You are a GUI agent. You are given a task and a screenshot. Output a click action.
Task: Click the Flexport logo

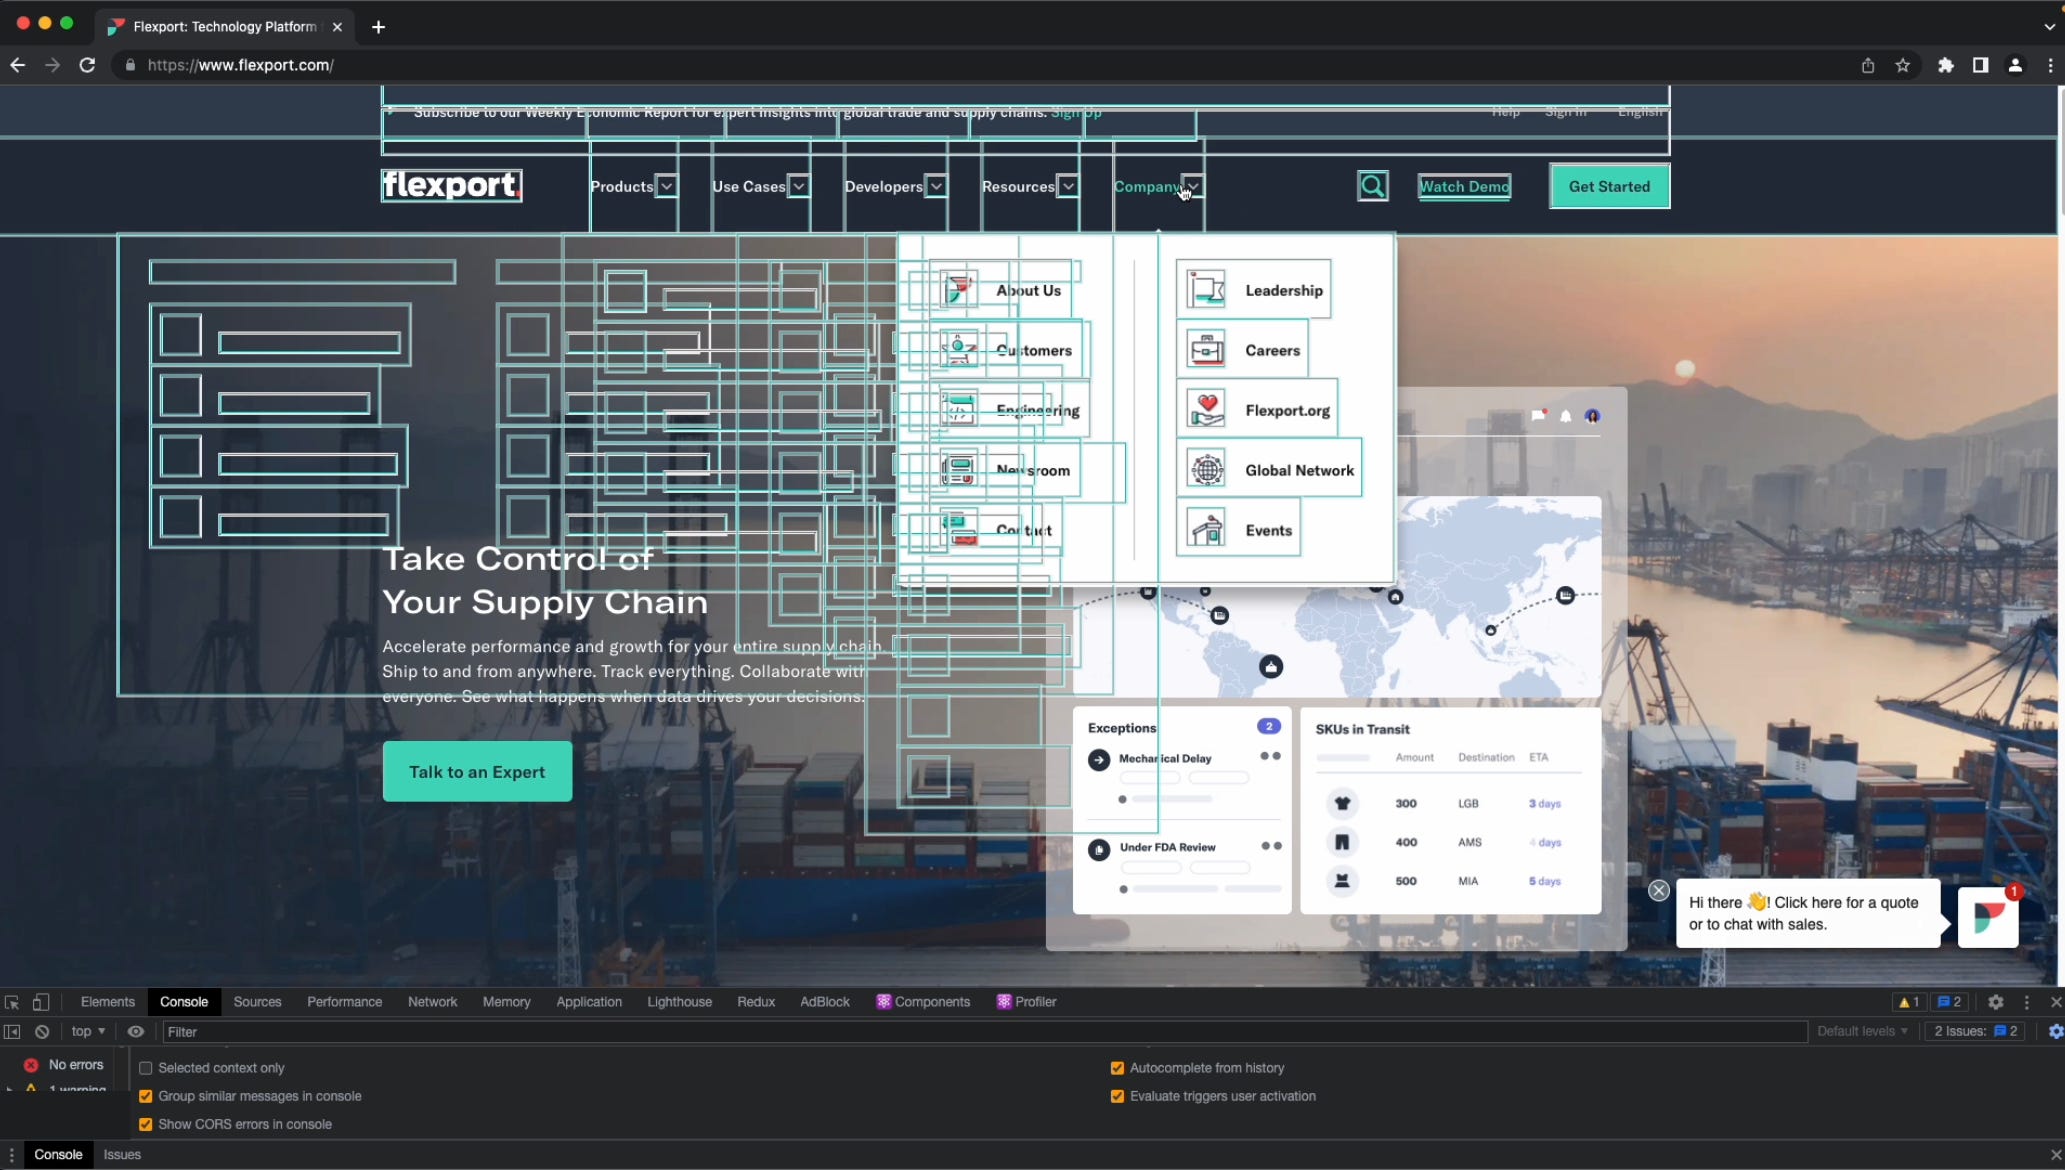(x=451, y=185)
